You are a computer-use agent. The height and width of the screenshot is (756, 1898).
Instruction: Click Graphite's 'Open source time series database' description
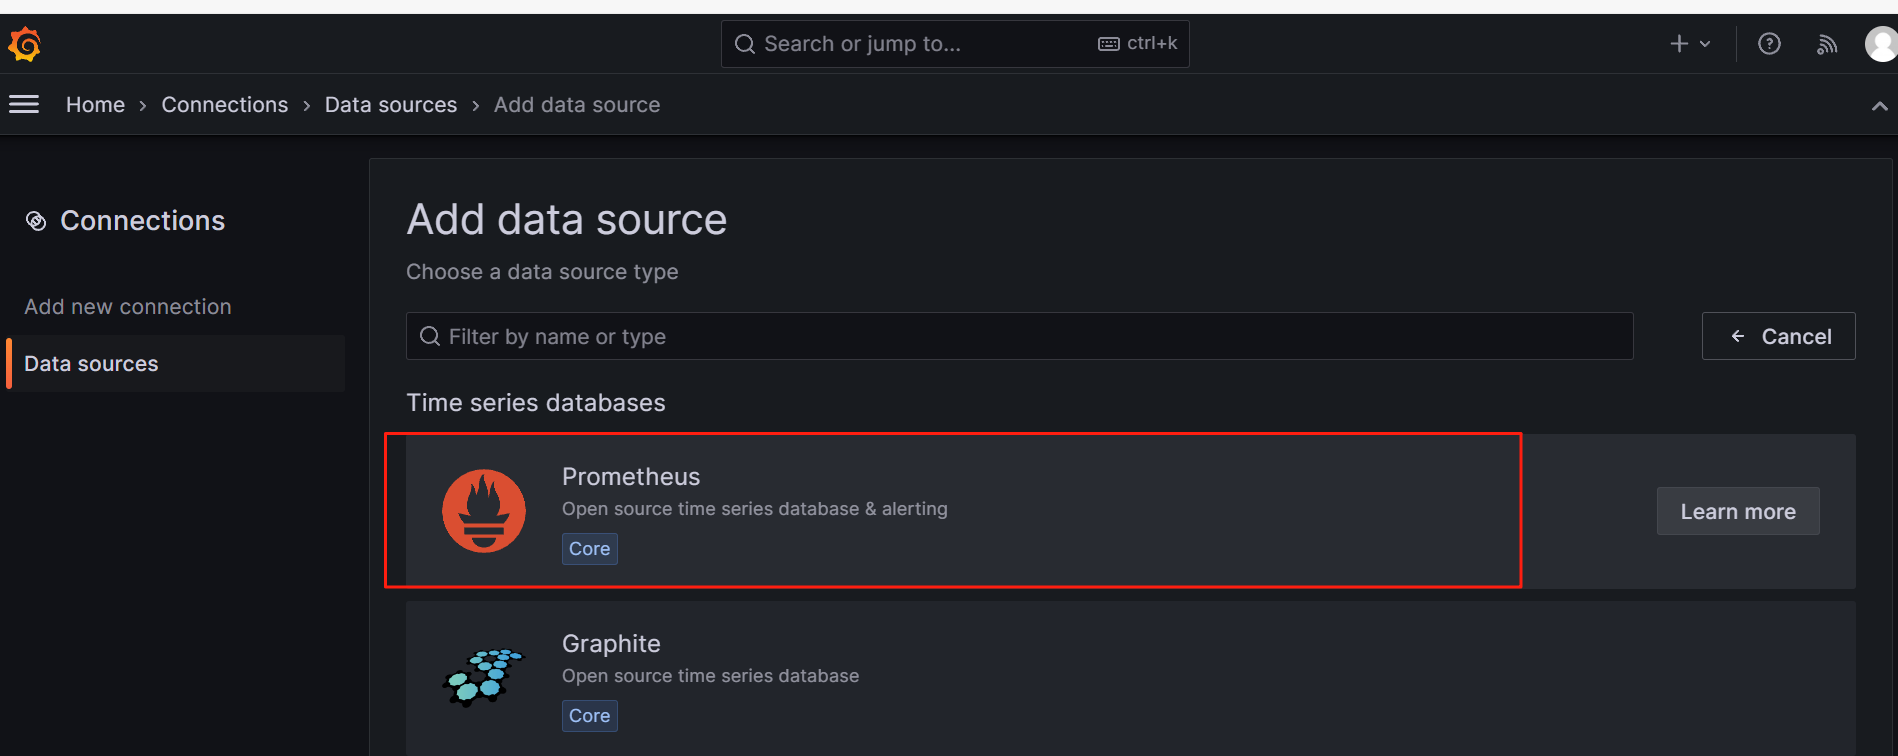point(710,676)
